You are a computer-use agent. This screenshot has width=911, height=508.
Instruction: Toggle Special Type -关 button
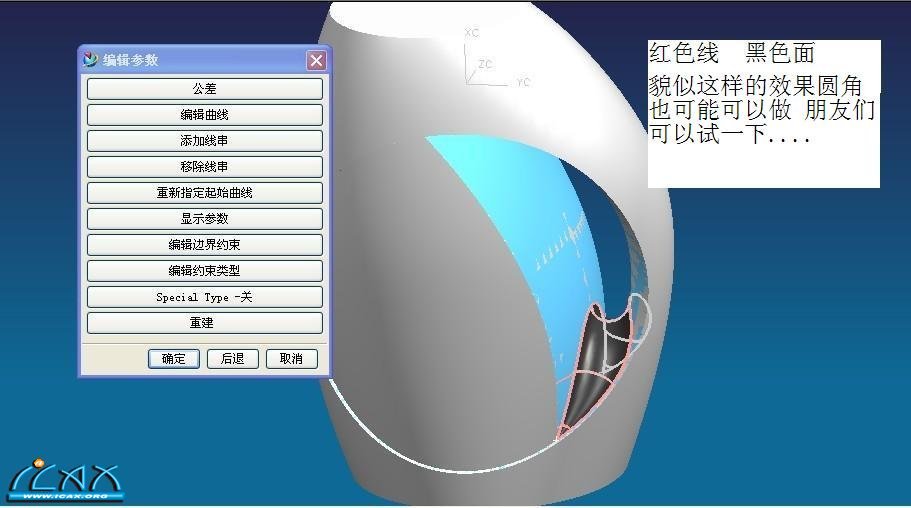[x=205, y=297]
